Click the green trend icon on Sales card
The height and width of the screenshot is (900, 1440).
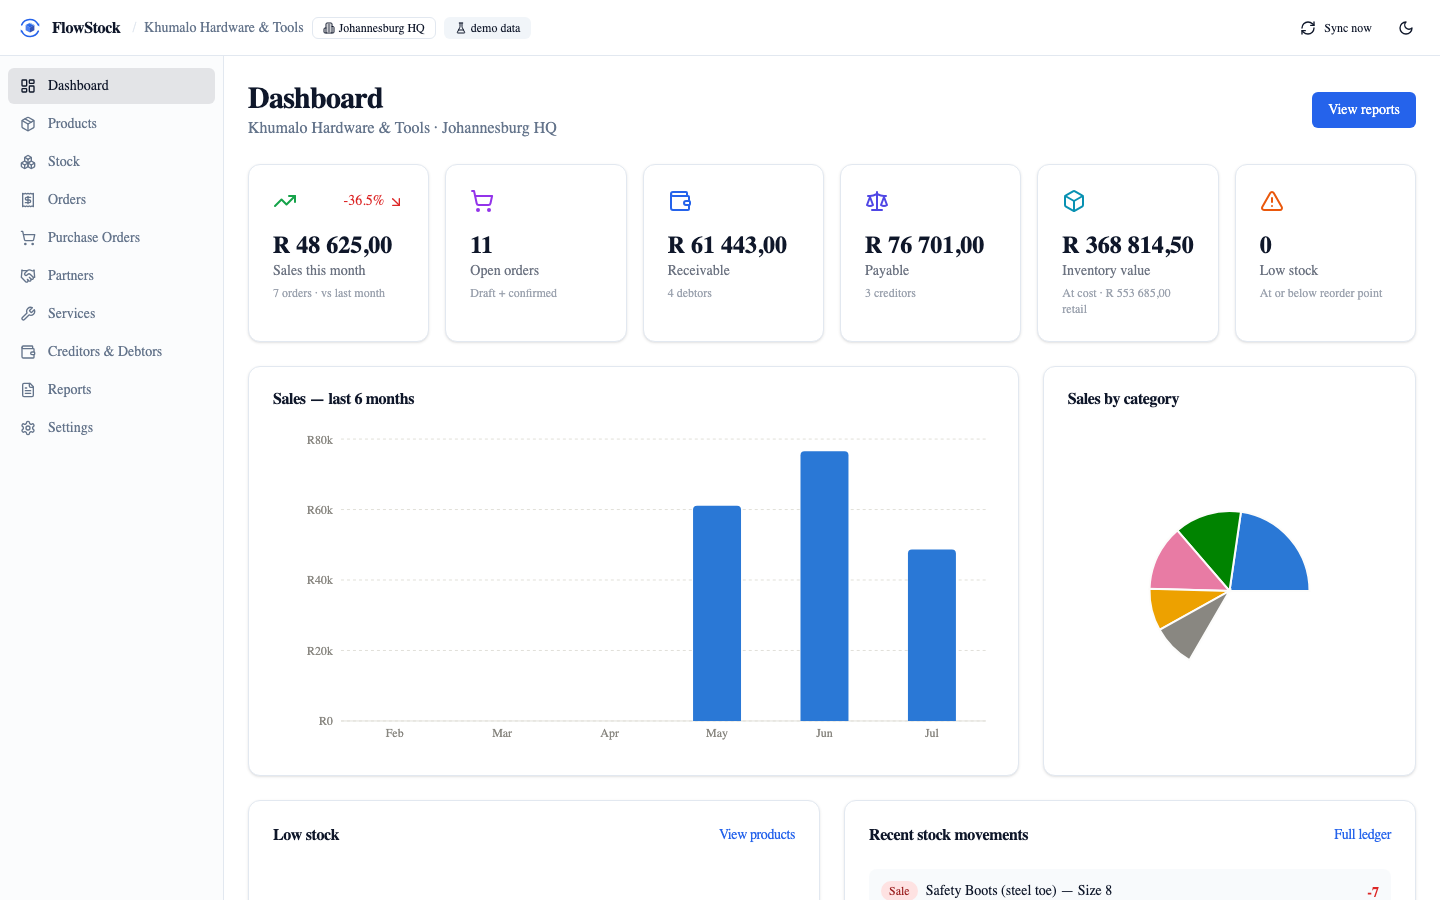coord(285,201)
